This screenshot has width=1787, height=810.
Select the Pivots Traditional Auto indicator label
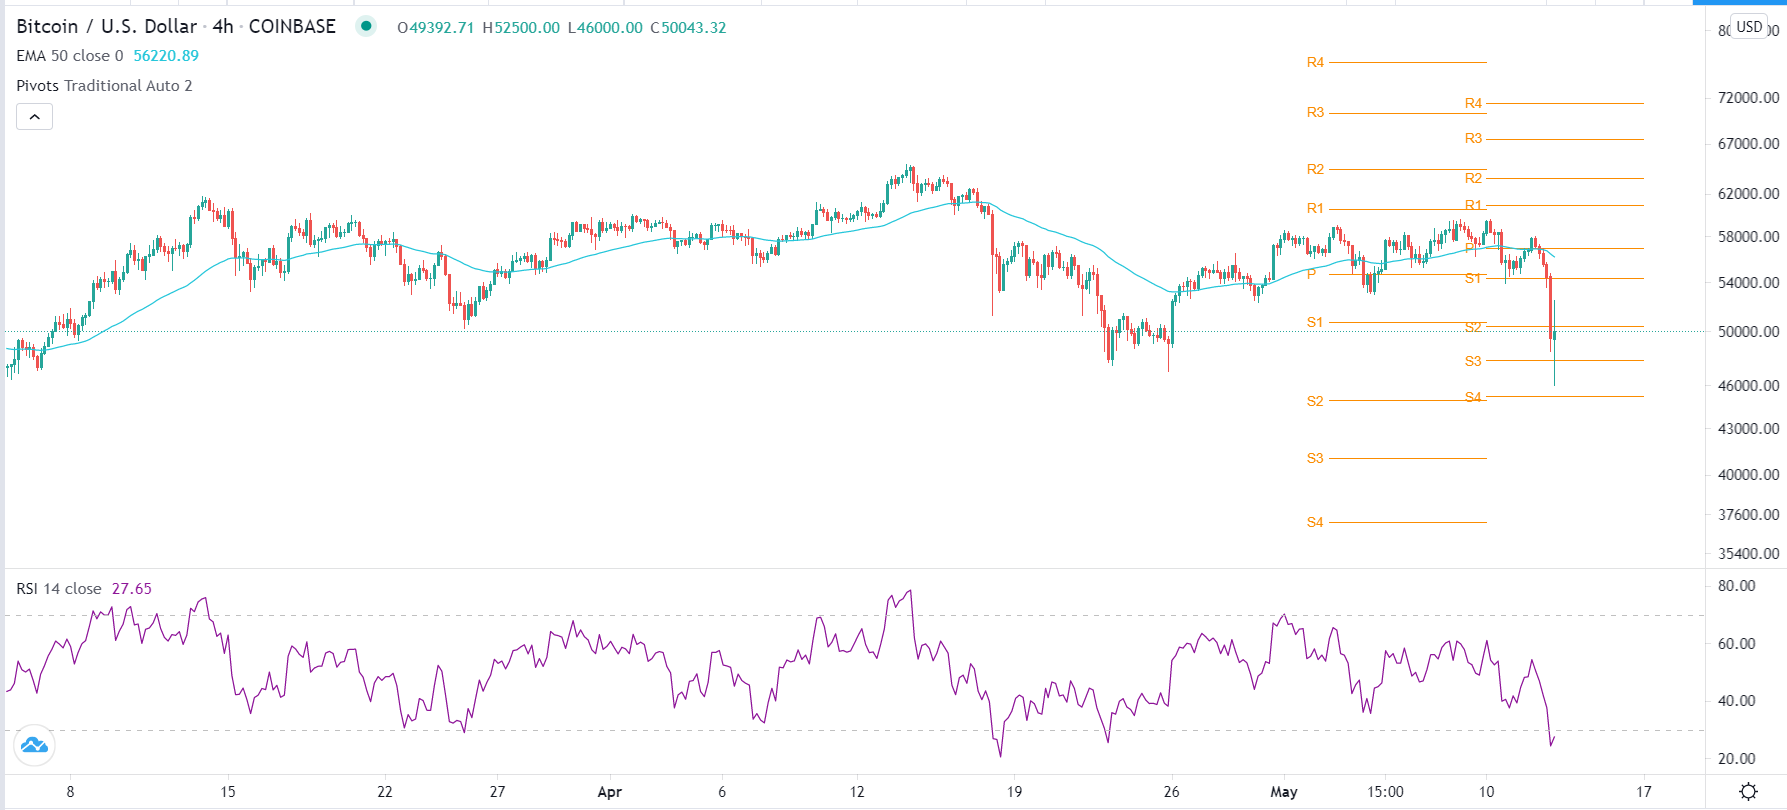(x=104, y=86)
